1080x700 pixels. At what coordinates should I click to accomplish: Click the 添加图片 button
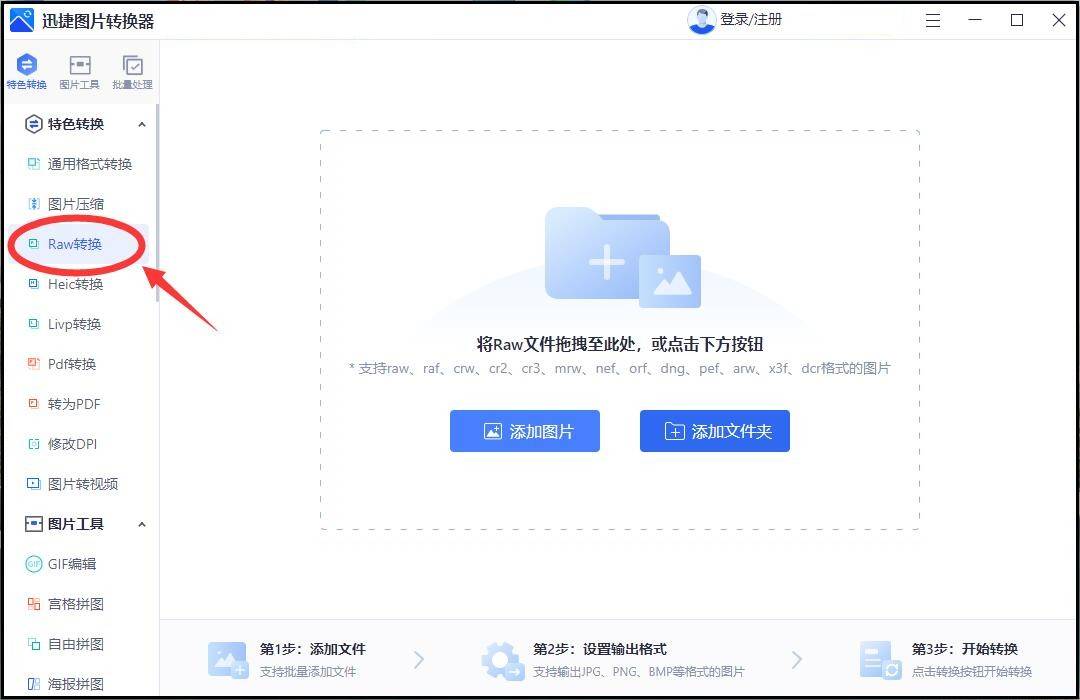524,431
